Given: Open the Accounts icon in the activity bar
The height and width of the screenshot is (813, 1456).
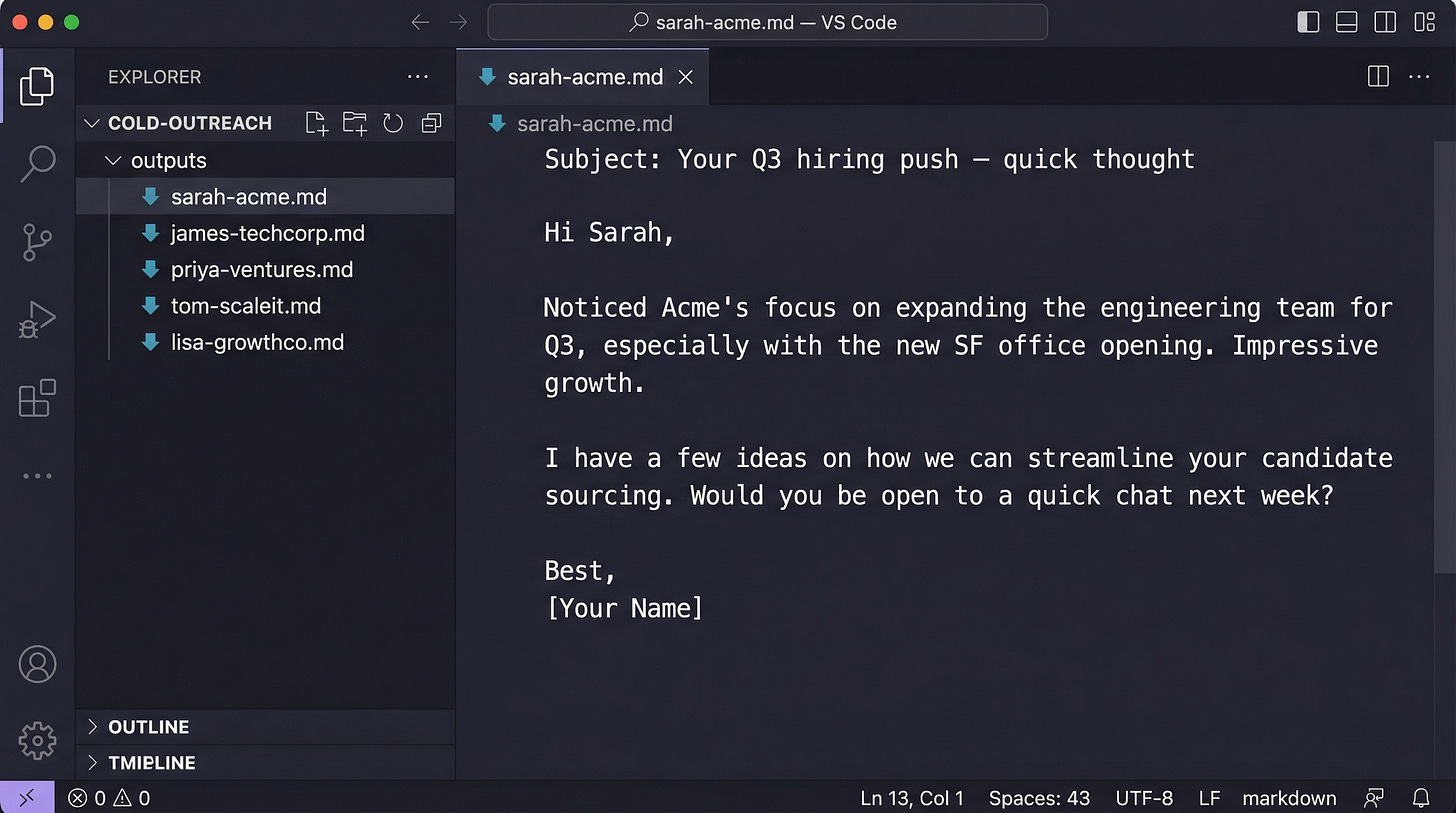Looking at the screenshot, I should (37, 663).
